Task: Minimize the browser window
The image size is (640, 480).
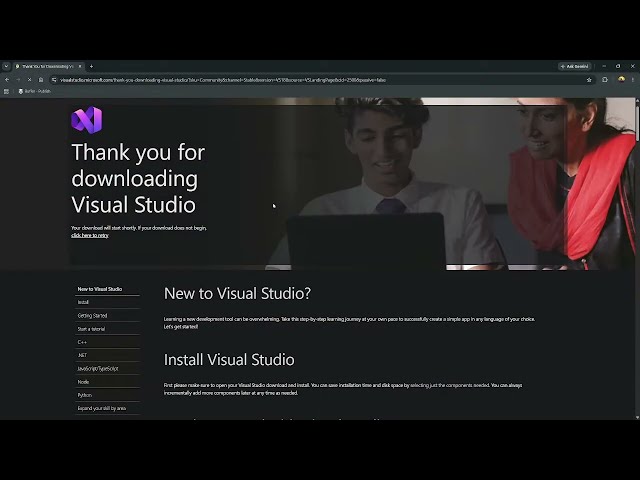Action: pos(604,66)
